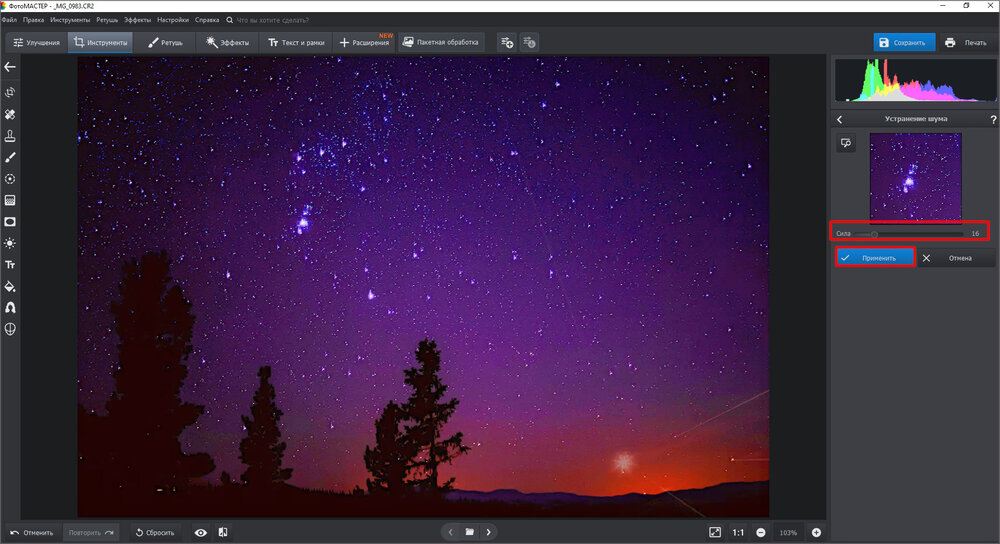This screenshot has height=544, width=1000.
Task: Choose the bandage healing tool icon
Action: [x=10, y=115]
